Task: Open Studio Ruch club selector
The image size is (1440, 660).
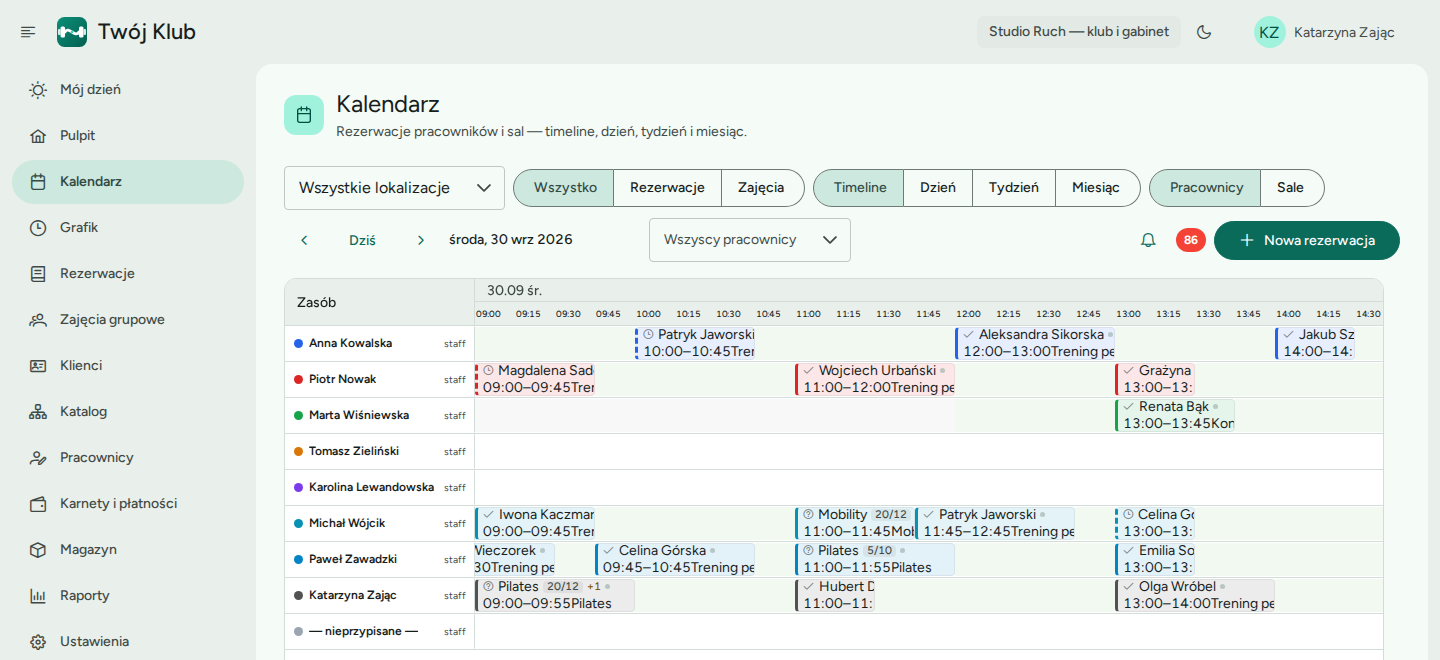Action: tap(1079, 32)
